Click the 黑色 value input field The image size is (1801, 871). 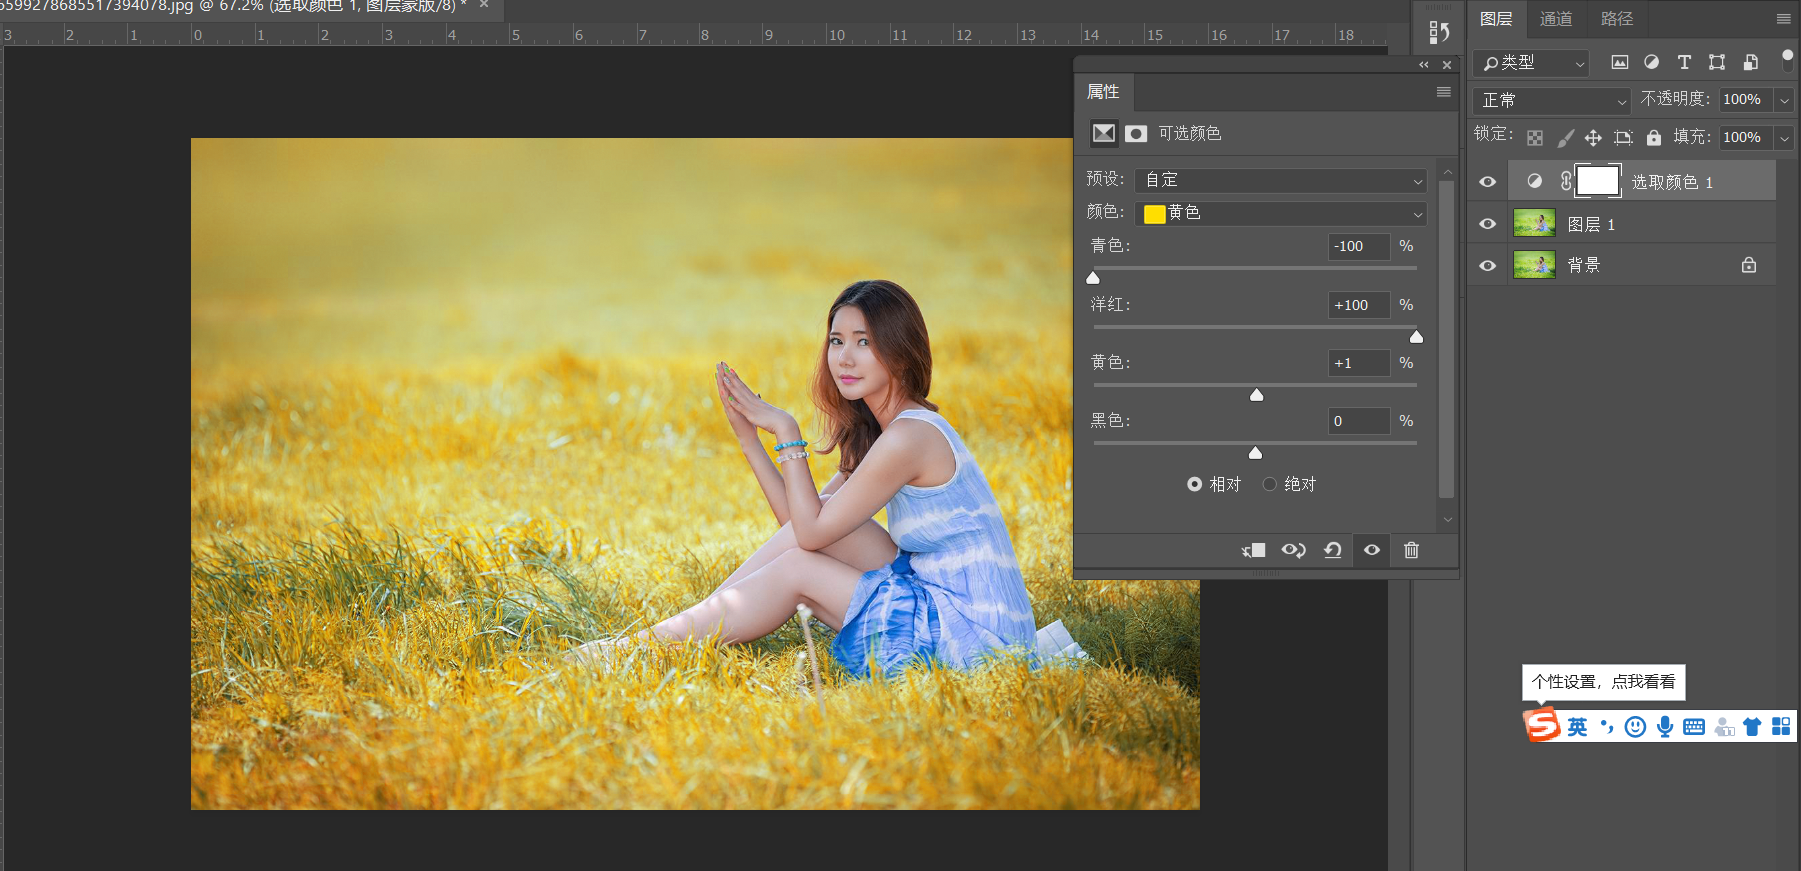tap(1358, 421)
